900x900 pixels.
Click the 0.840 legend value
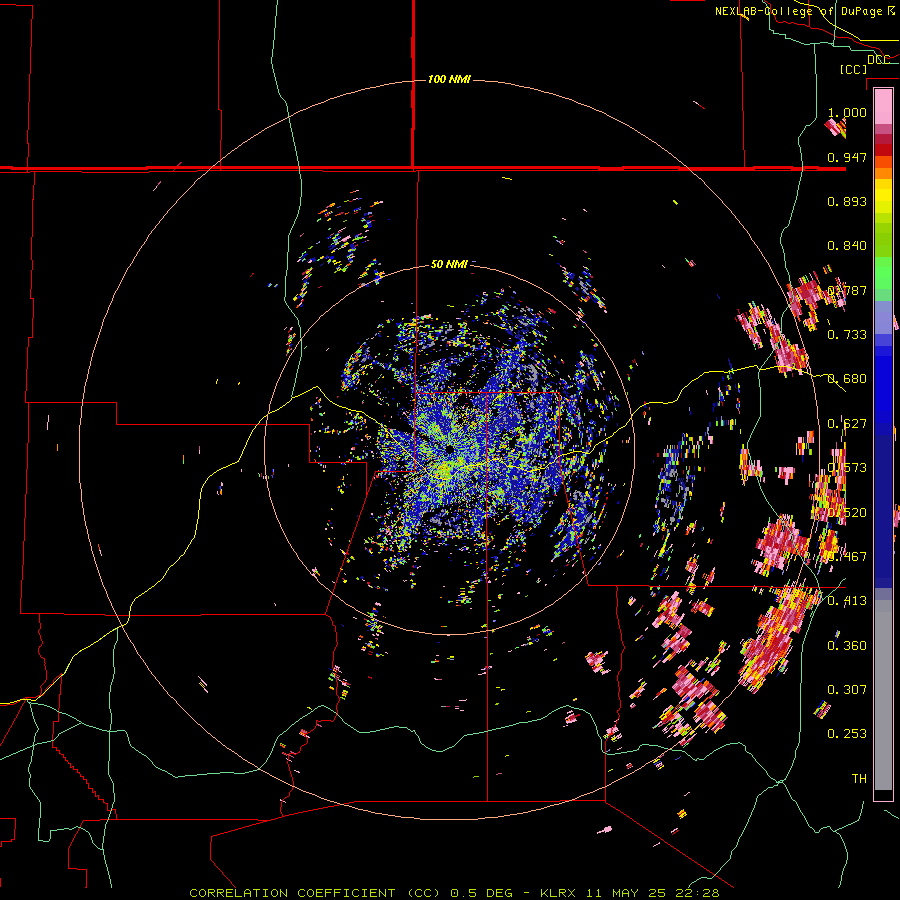click(847, 246)
